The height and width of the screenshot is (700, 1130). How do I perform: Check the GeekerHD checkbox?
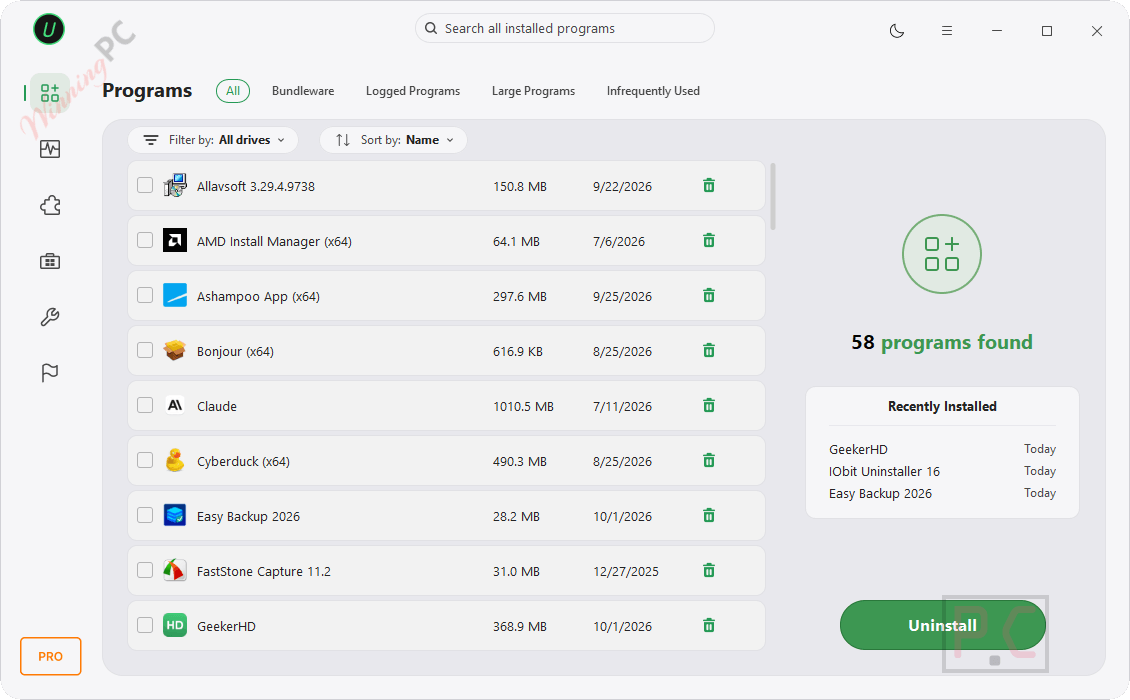tap(145, 625)
